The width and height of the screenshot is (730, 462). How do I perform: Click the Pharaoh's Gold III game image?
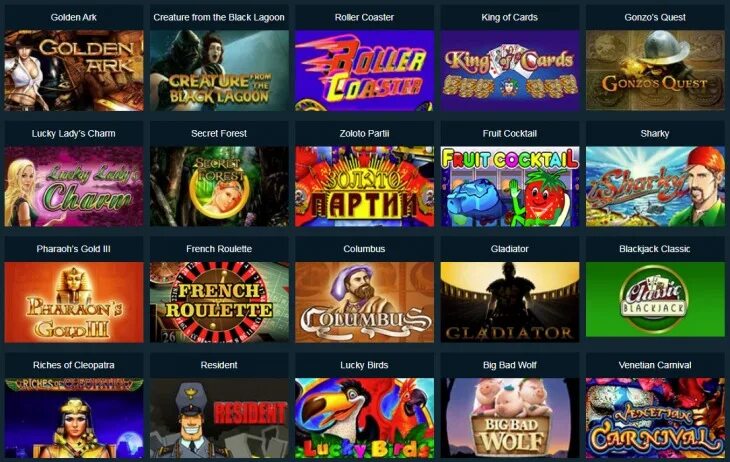point(74,302)
